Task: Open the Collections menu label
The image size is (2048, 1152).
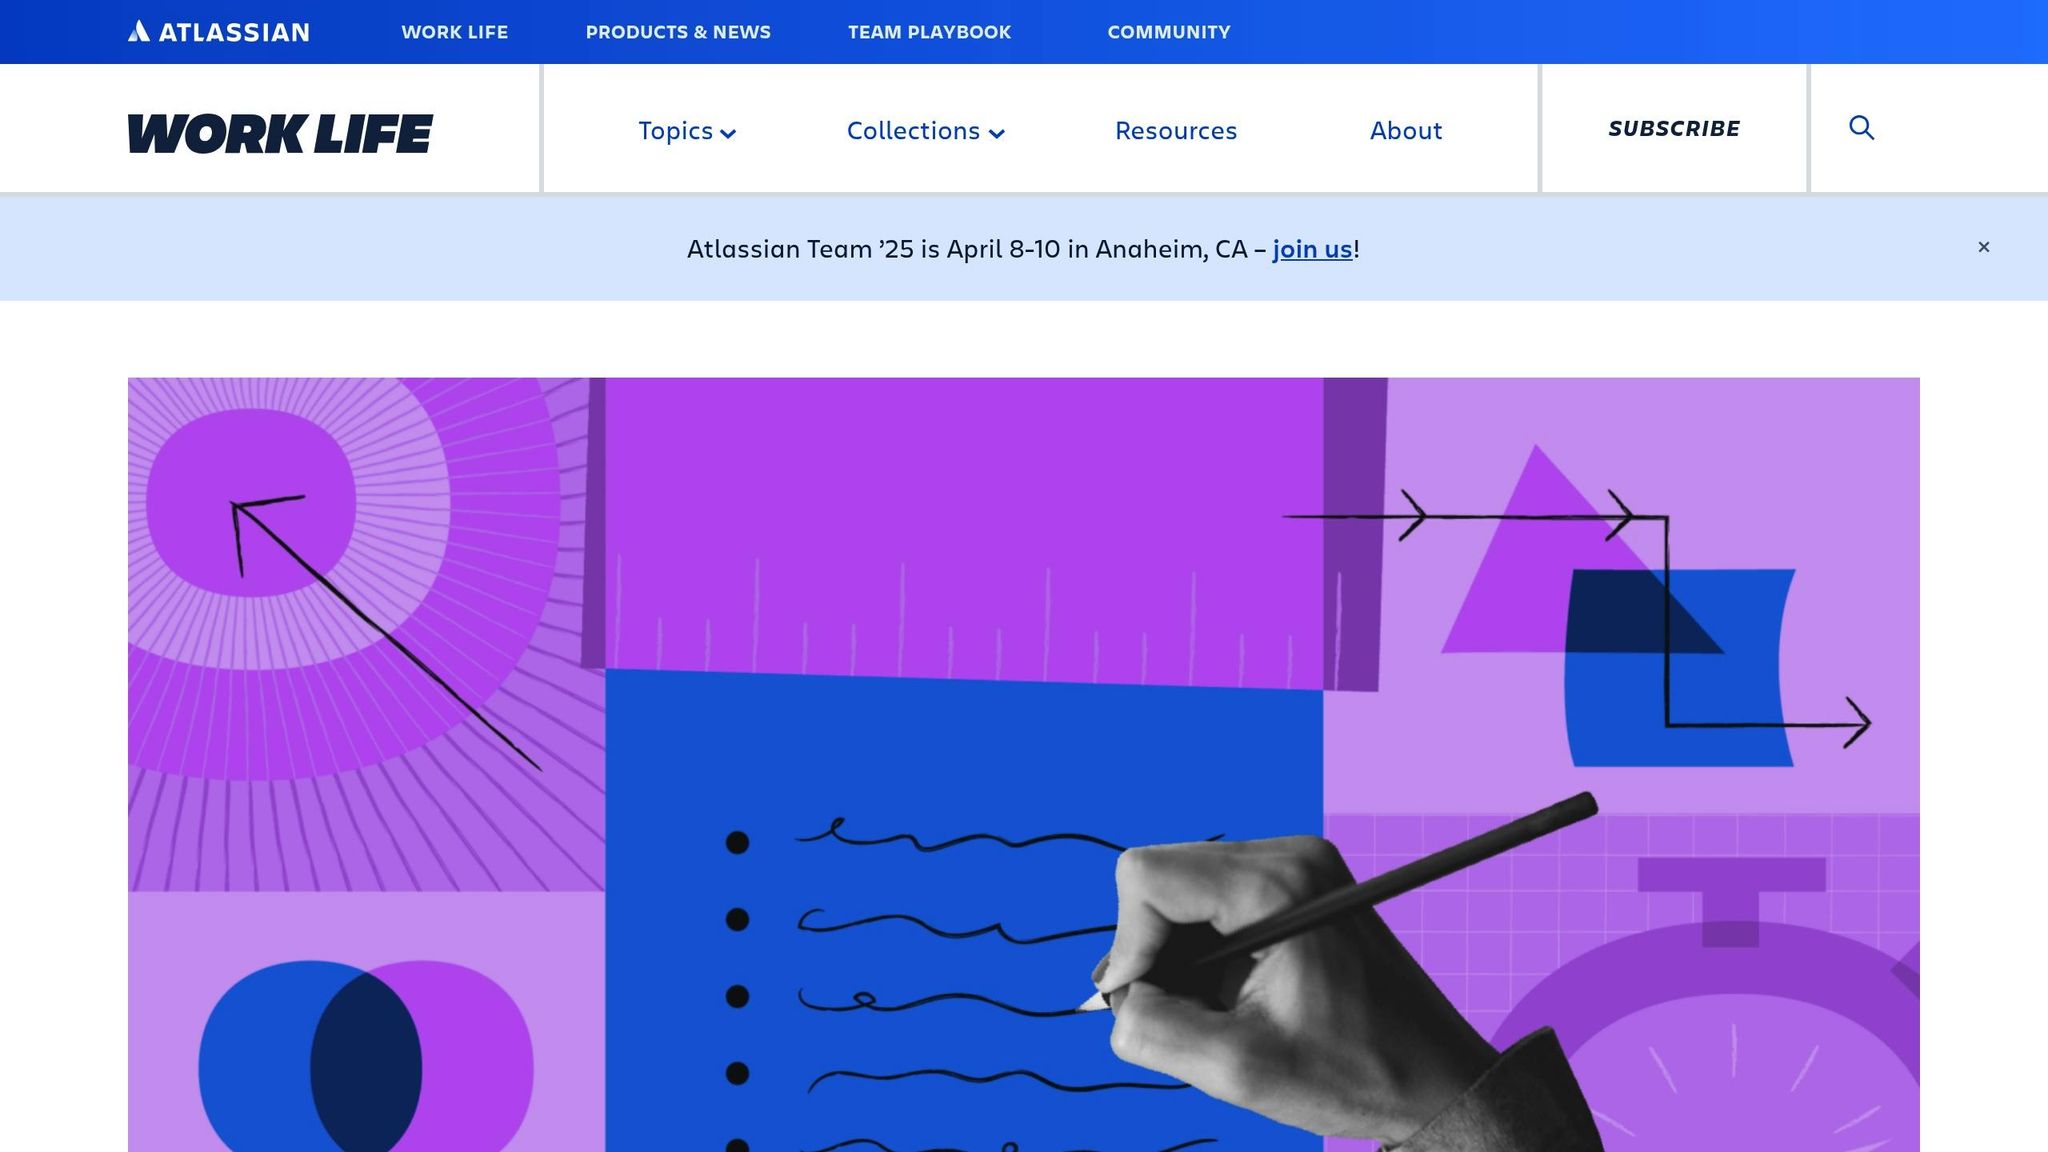Action: pyautogui.click(x=912, y=131)
